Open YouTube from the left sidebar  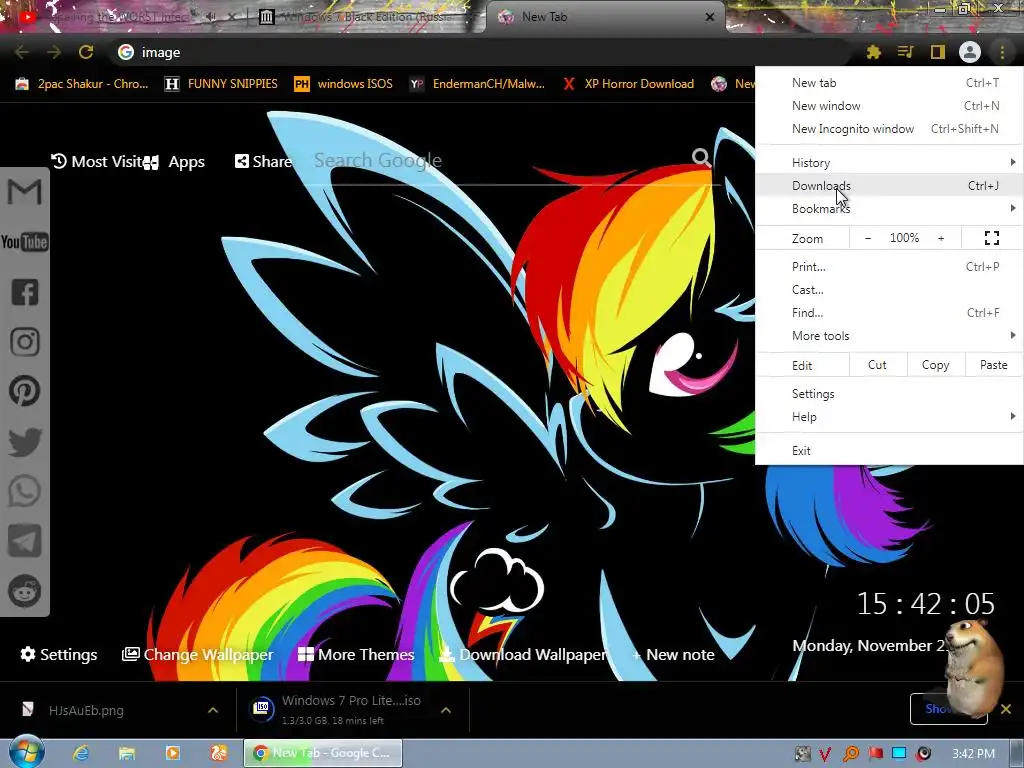[x=25, y=242]
